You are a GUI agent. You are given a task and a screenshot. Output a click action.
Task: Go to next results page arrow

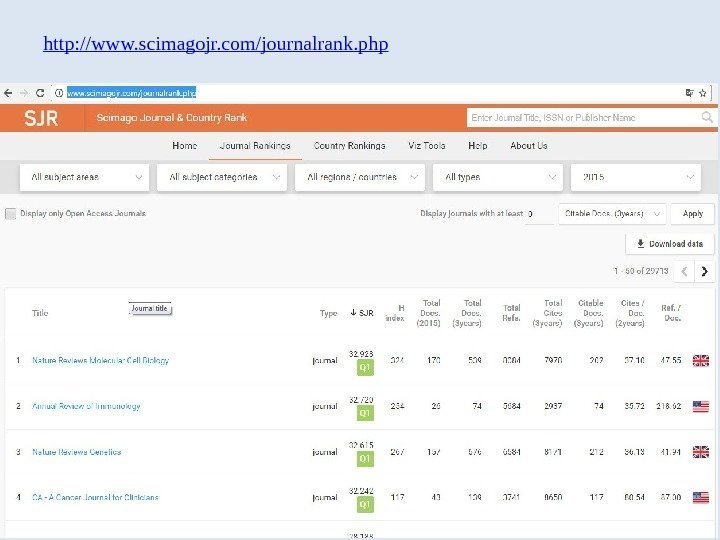click(705, 271)
